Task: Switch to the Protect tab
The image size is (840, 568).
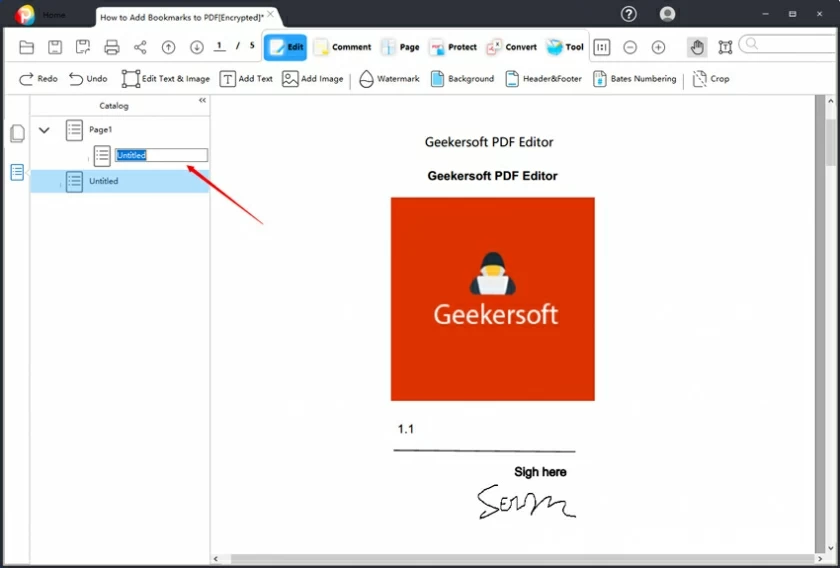Action: 453,47
